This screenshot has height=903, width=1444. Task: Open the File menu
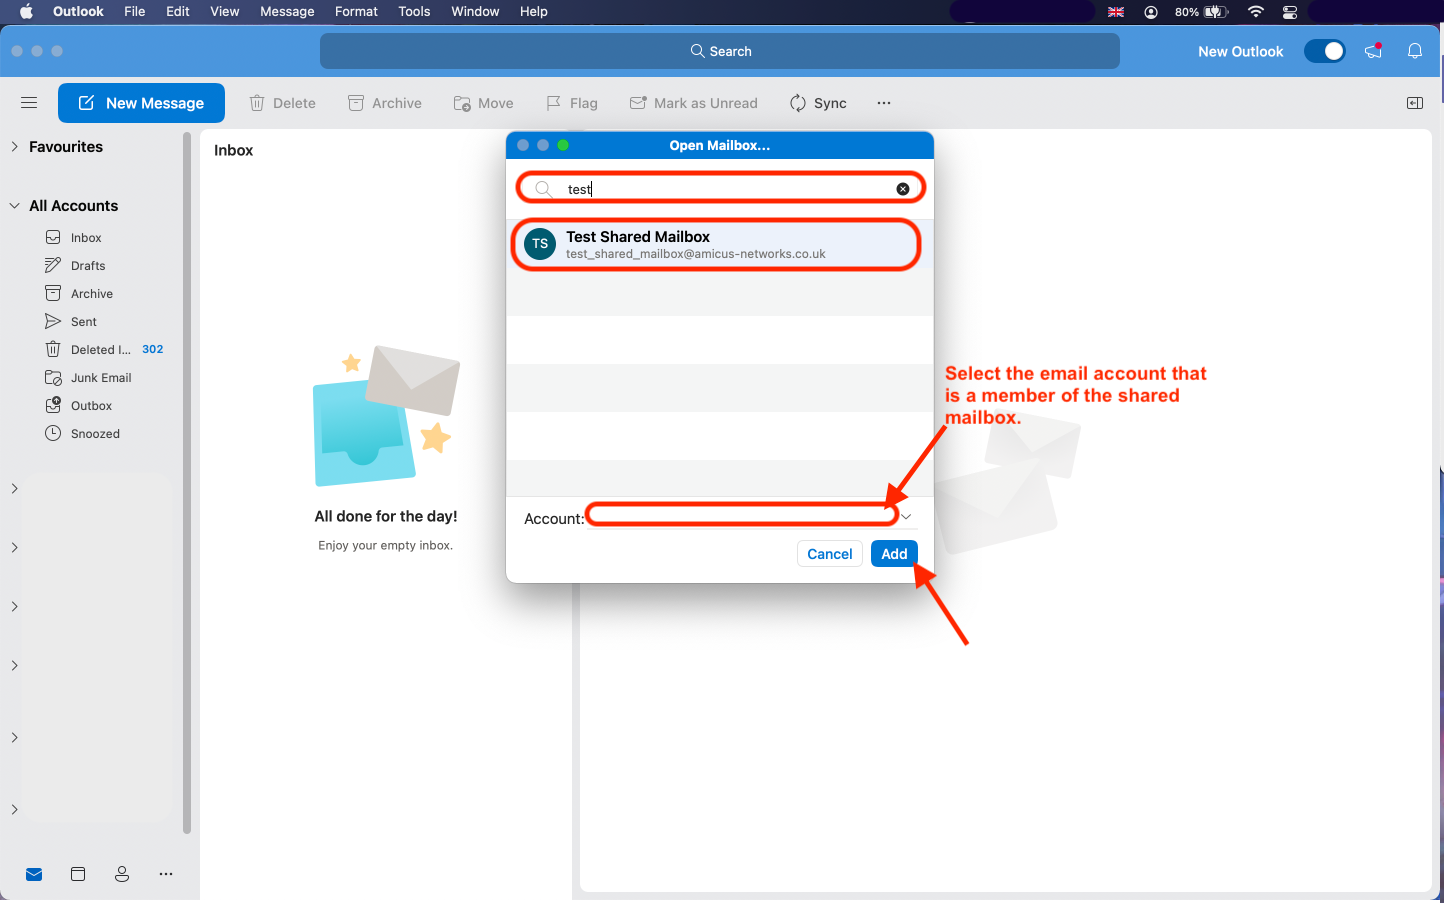coord(135,12)
